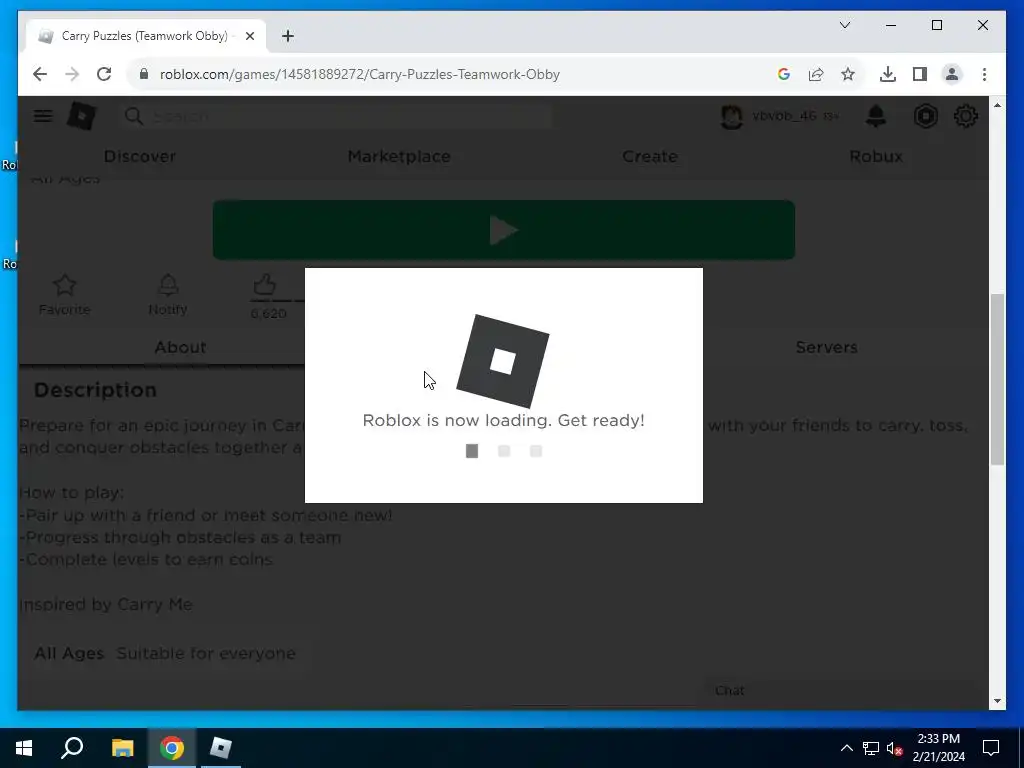Click the muted volume tray icon
This screenshot has width=1024, height=768.
click(x=894, y=748)
